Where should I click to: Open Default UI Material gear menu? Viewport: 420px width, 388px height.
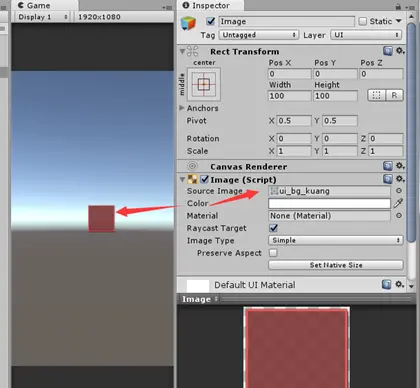pyautogui.click(x=399, y=284)
